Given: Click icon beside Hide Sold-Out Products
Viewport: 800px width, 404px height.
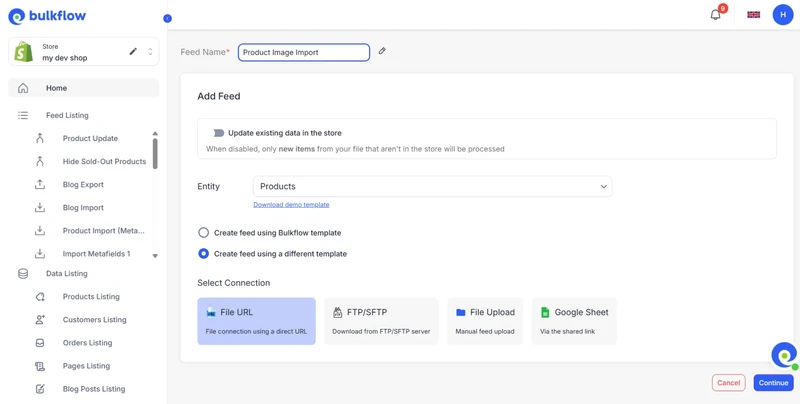Looking at the screenshot, I should (40, 161).
